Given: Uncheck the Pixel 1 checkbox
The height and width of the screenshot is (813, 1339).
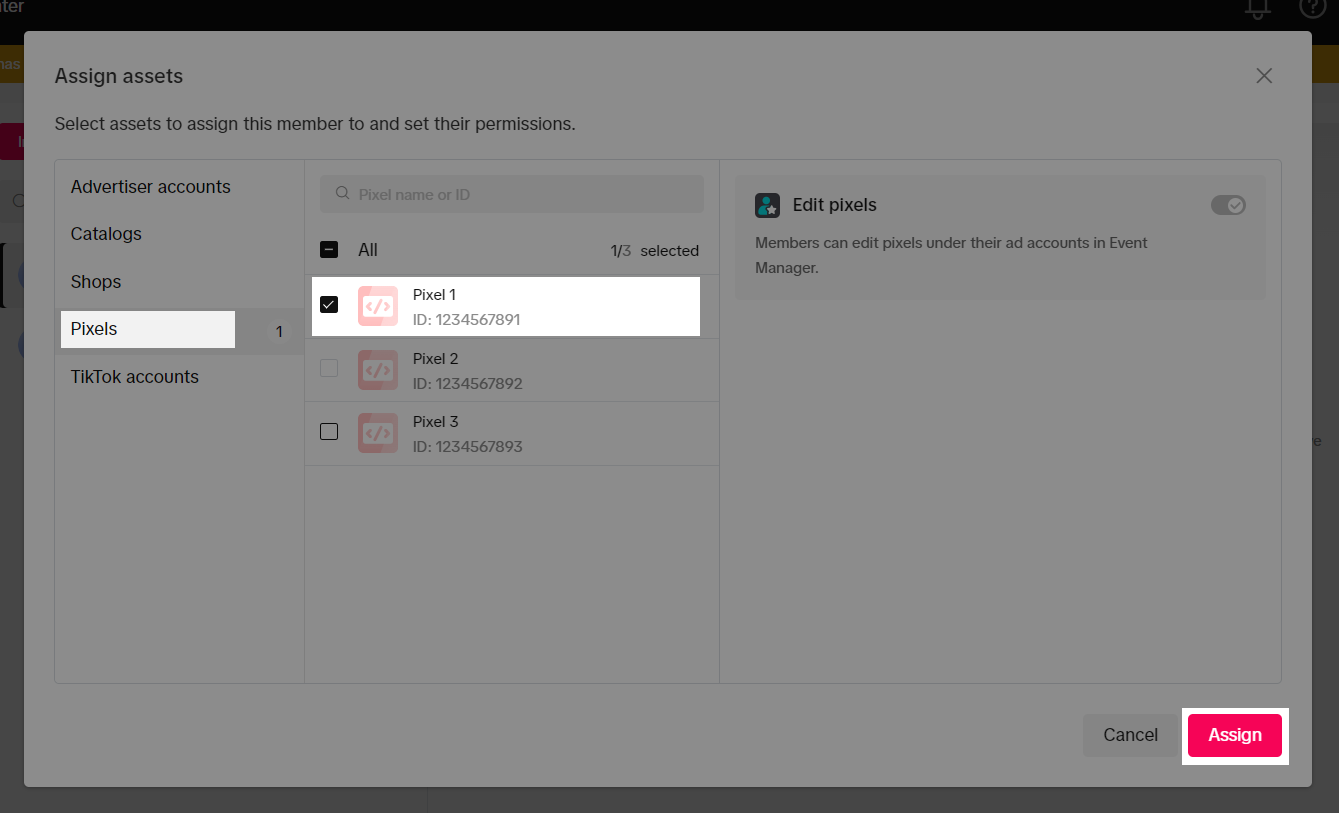Looking at the screenshot, I should point(329,304).
